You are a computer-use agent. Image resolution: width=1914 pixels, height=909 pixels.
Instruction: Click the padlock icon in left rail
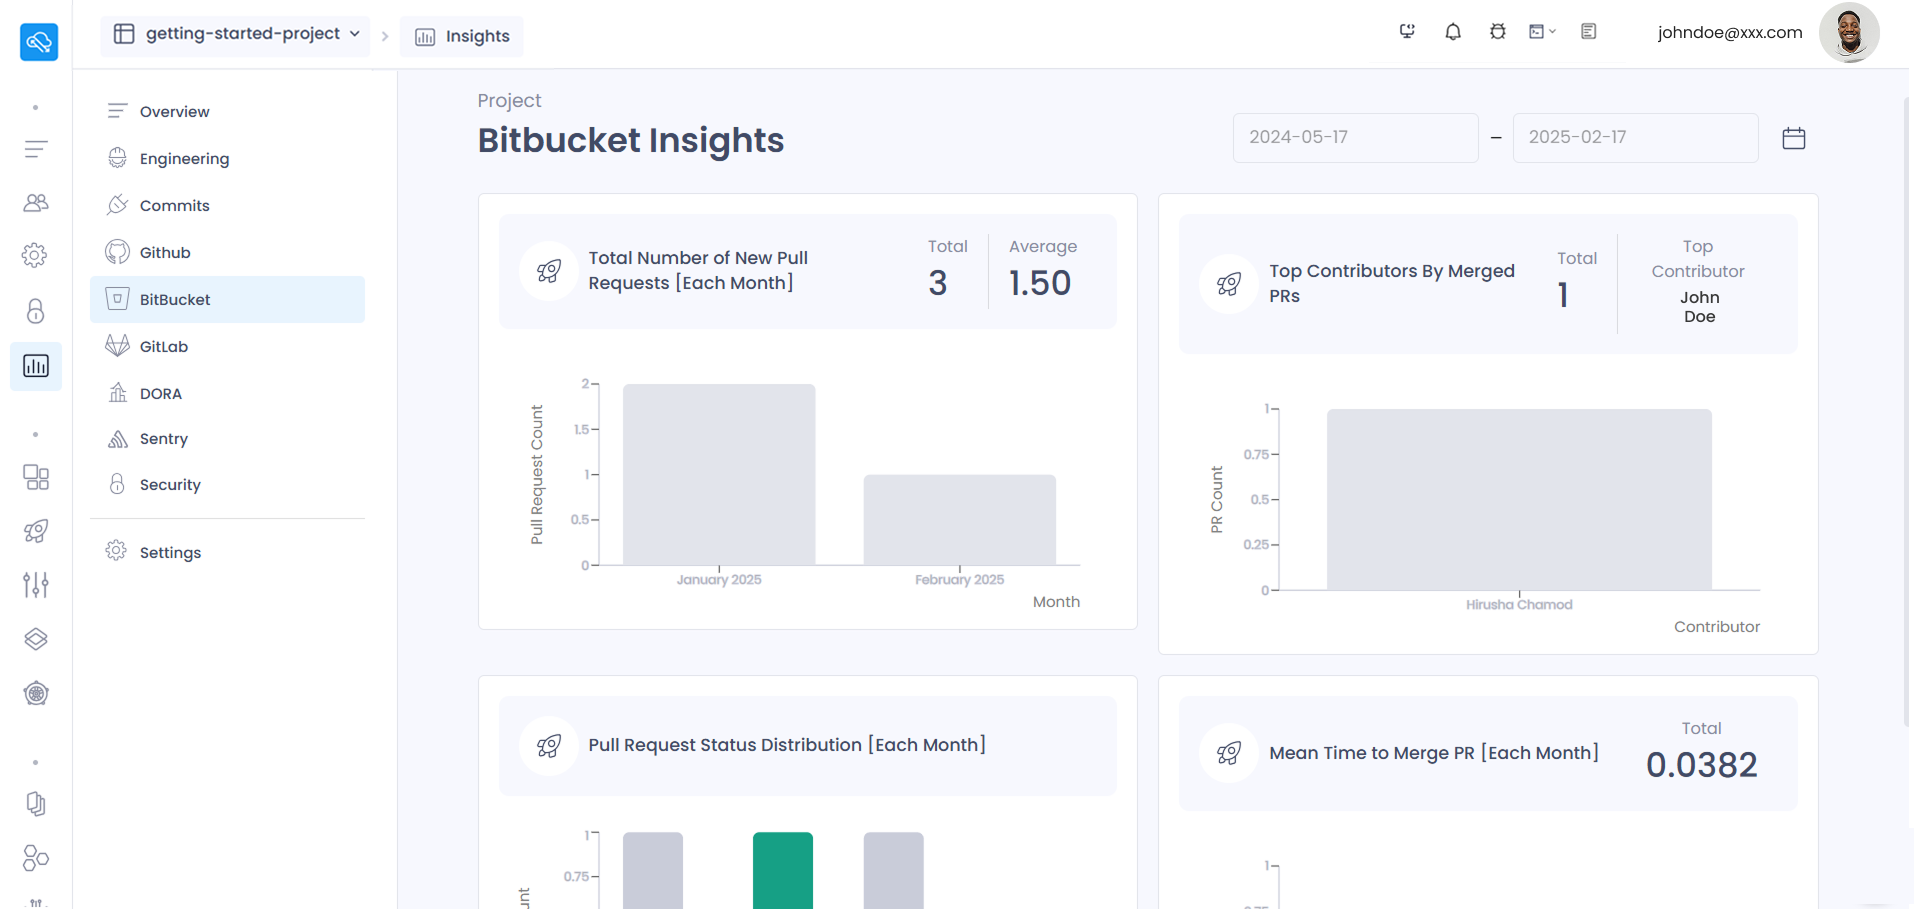[x=36, y=311]
